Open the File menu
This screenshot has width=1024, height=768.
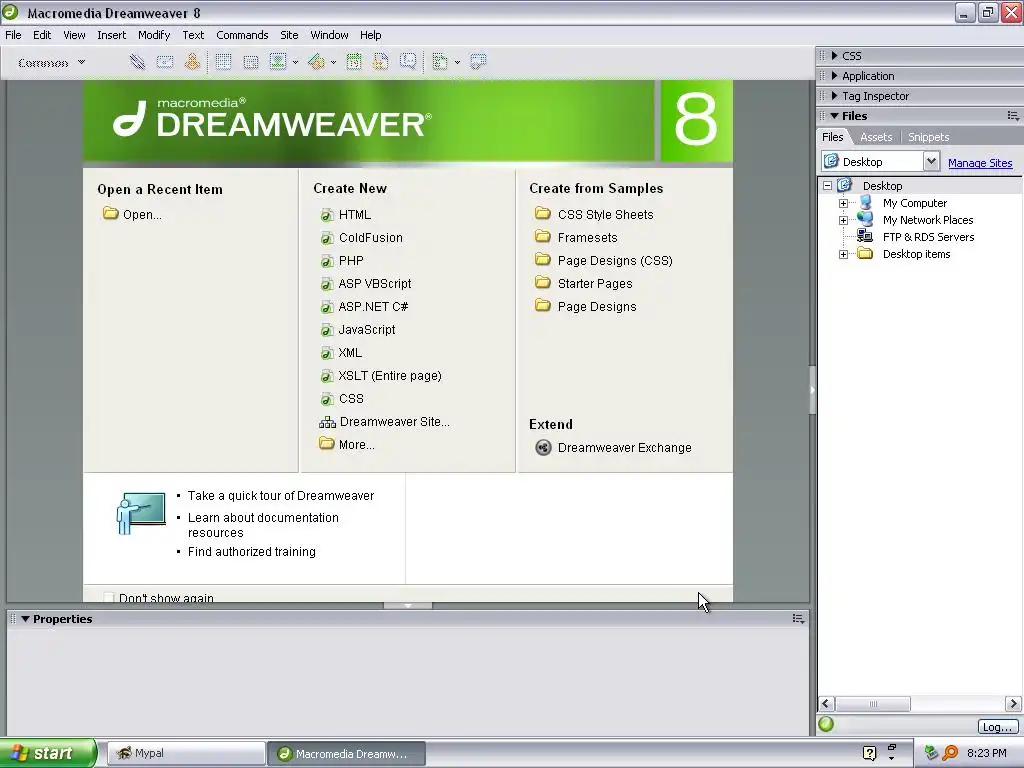13,35
